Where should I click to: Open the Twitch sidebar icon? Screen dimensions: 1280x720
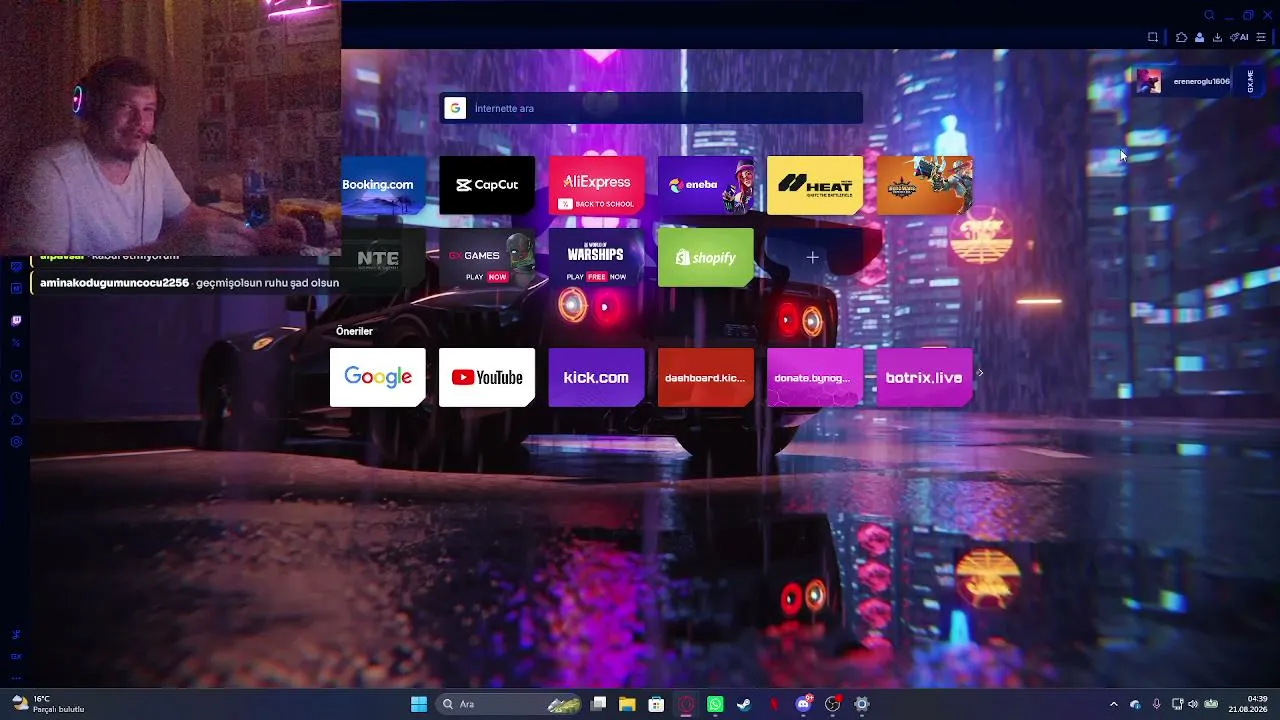(16, 321)
